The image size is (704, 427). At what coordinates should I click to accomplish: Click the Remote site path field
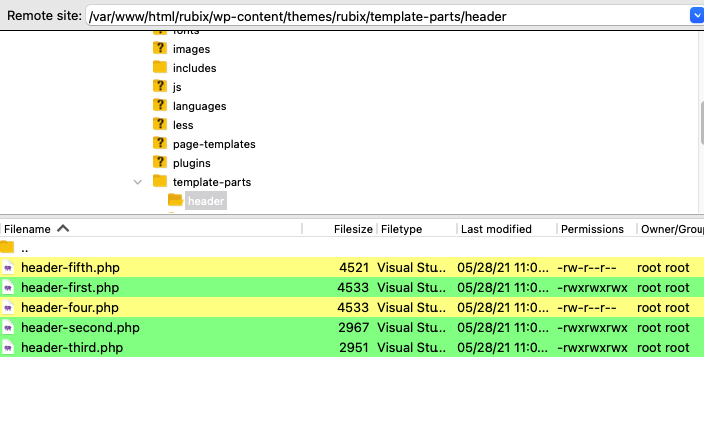[x=387, y=16]
